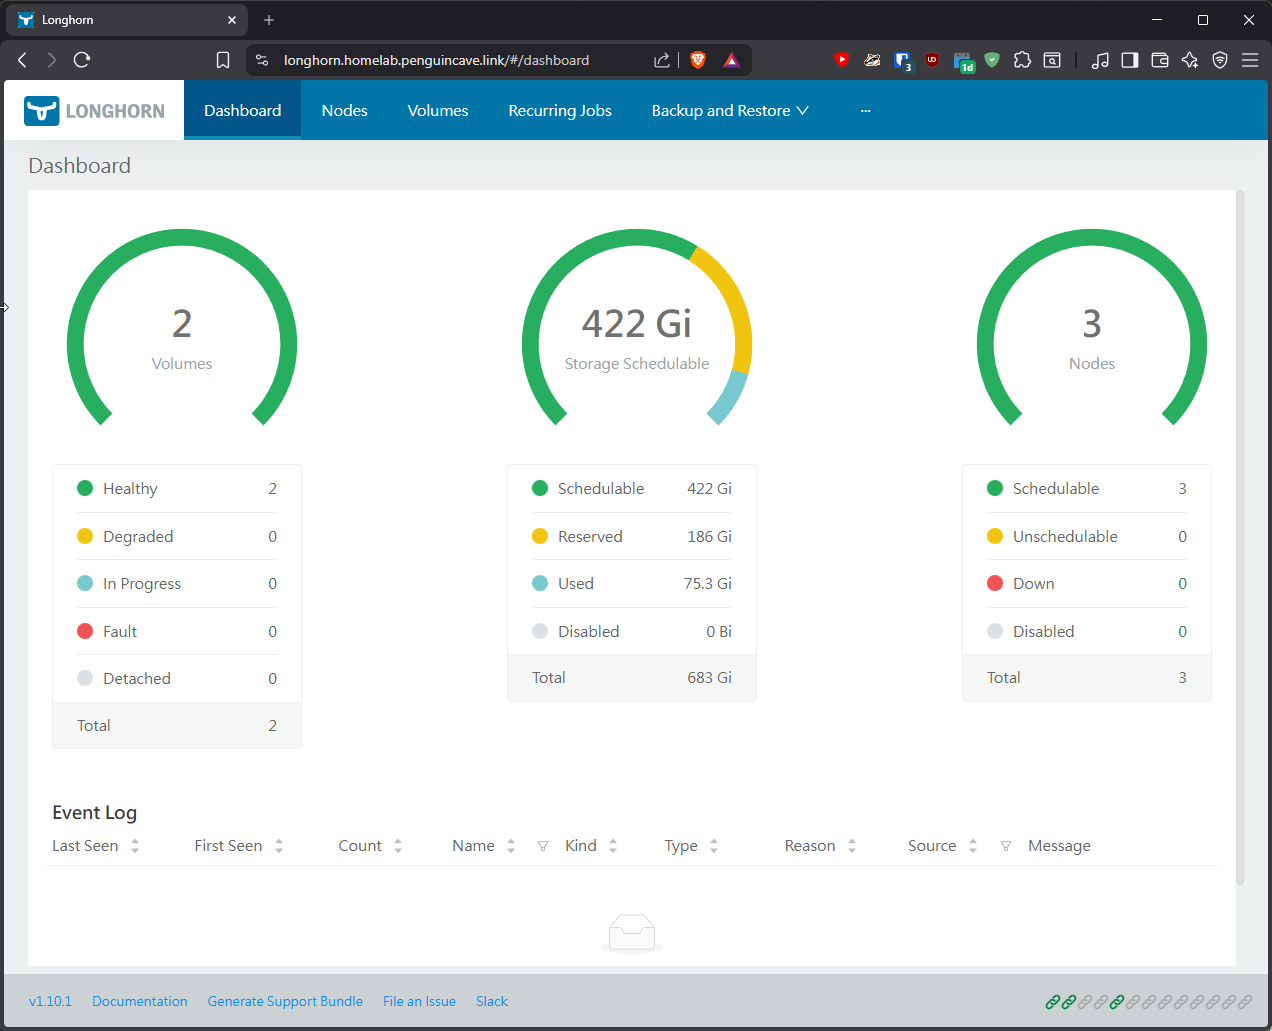Open the browser extensions puzzle icon
Viewport: 1272px width, 1031px height.
click(1022, 60)
